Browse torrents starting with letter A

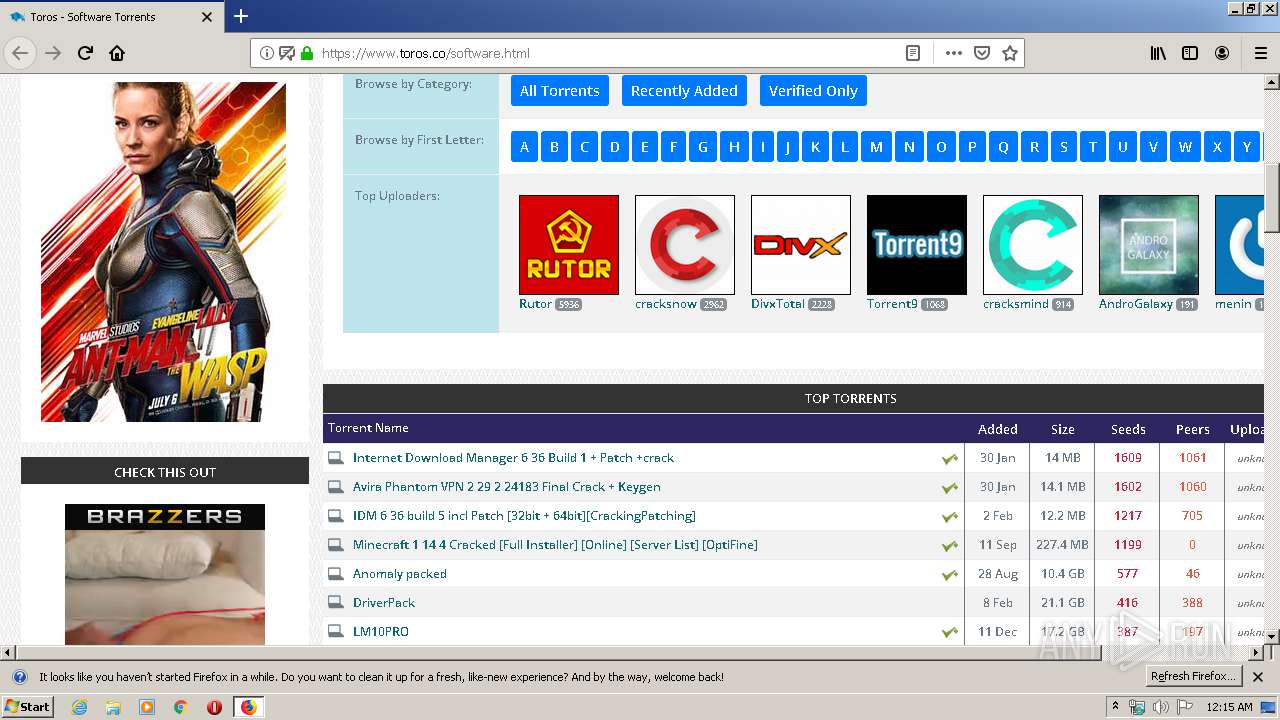pos(524,147)
